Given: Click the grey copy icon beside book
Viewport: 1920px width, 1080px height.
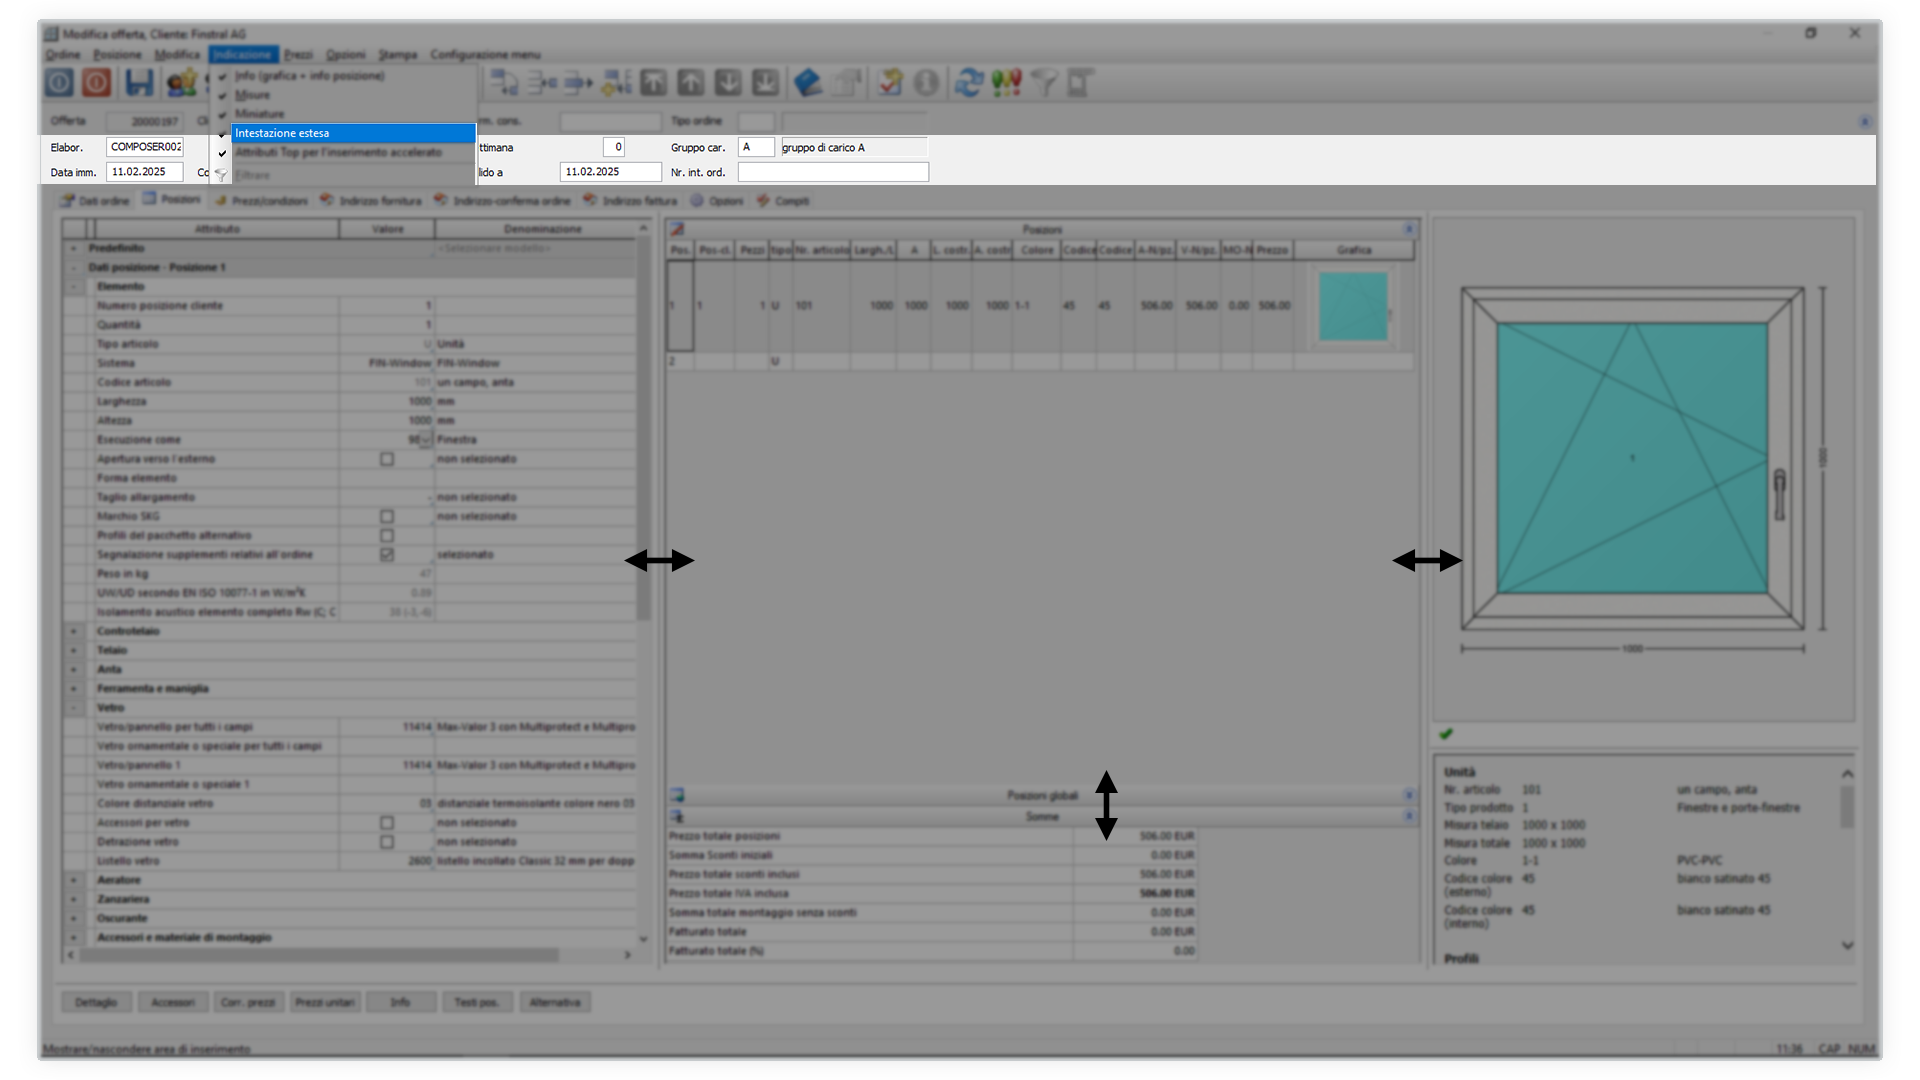Looking at the screenshot, I should click(x=846, y=82).
